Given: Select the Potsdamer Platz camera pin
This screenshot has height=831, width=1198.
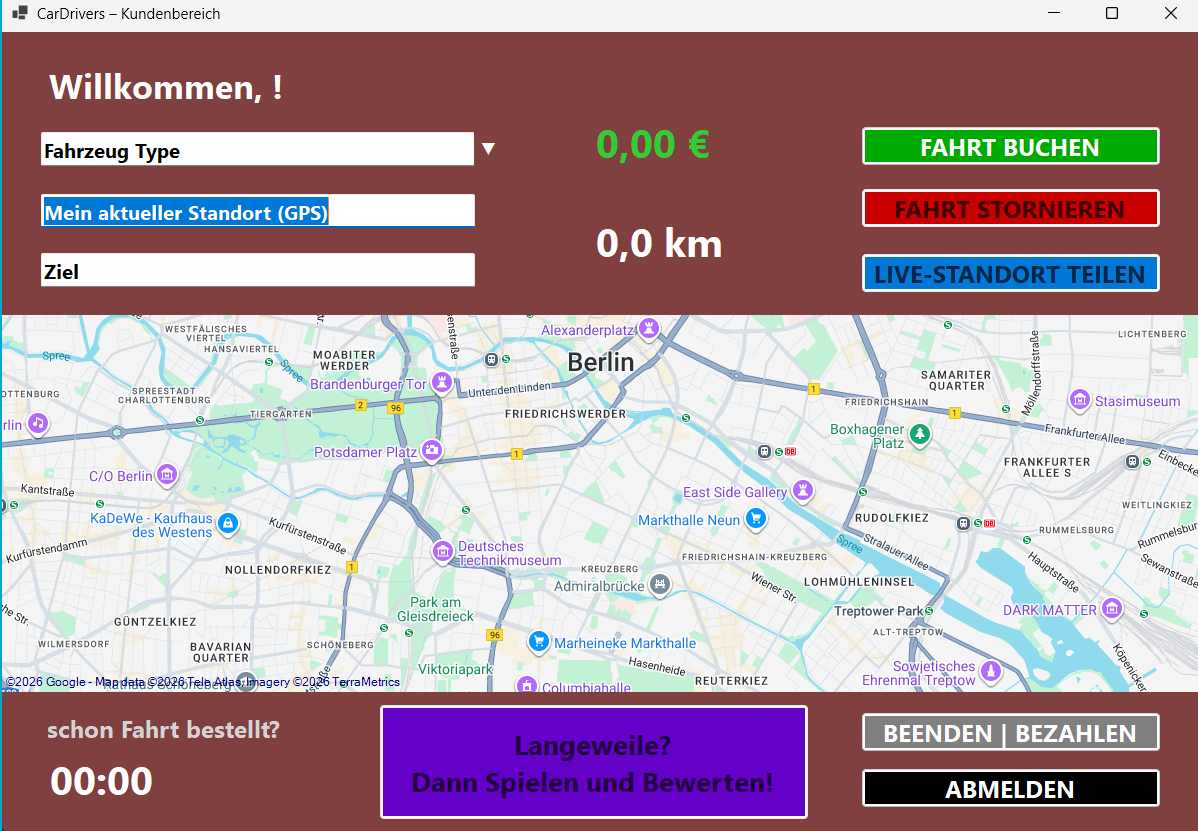Looking at the screenshot, I should click(x=432, y=450).
